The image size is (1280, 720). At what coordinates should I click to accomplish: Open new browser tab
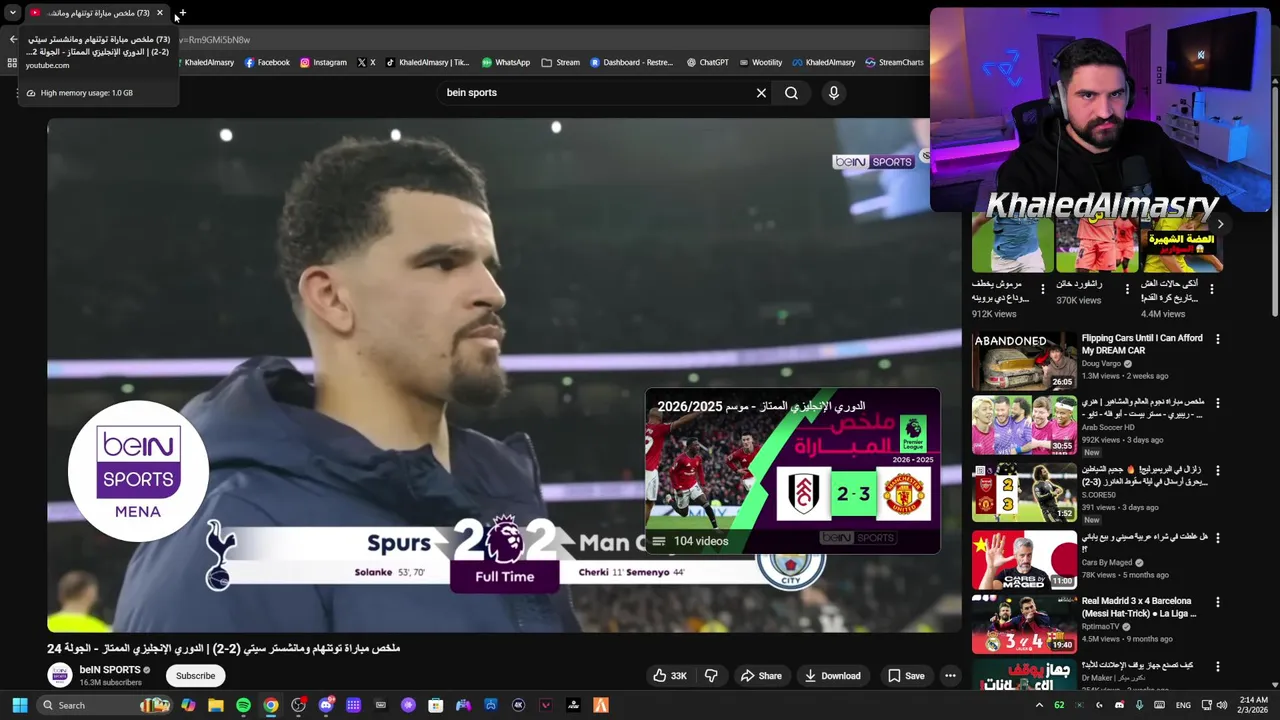coord(182,13)
